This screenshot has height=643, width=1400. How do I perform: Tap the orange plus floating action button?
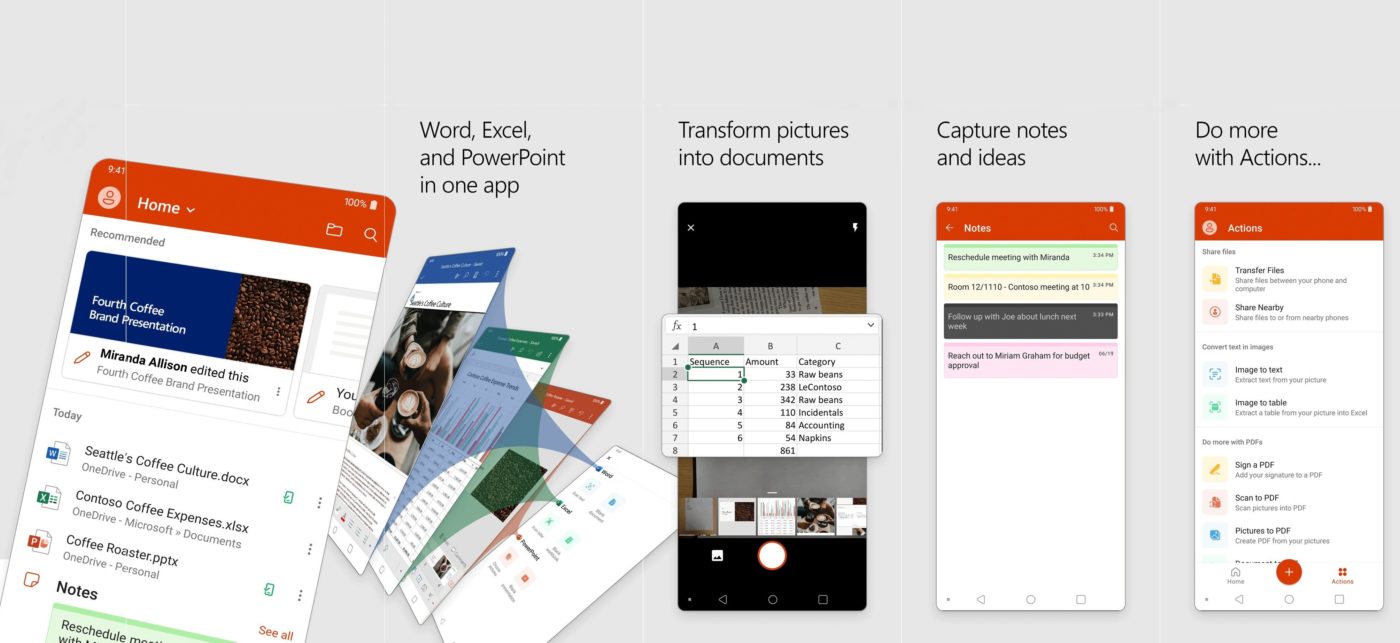coord(1289,572)
